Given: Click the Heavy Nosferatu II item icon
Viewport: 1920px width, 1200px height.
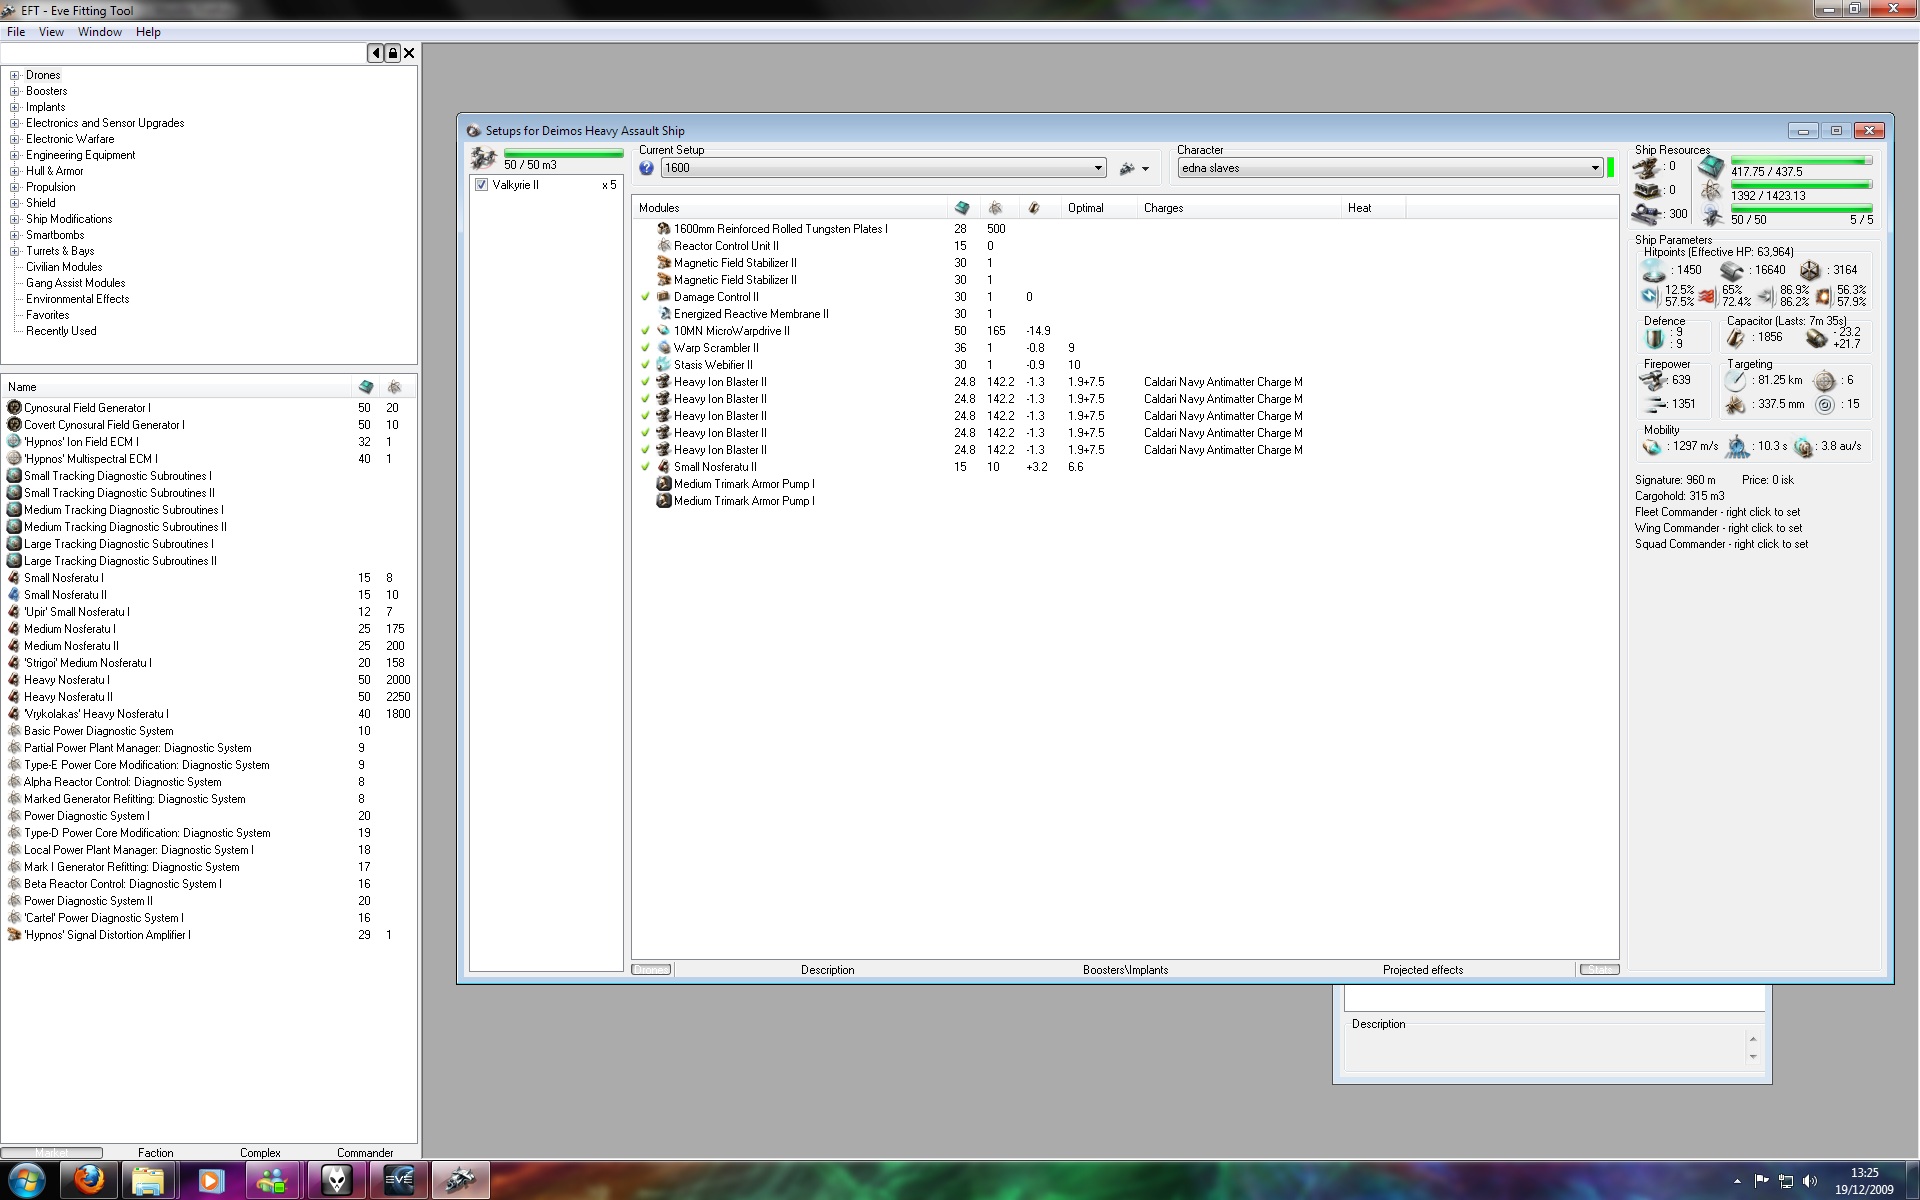Looking at the screenshot, I should 14,697.
